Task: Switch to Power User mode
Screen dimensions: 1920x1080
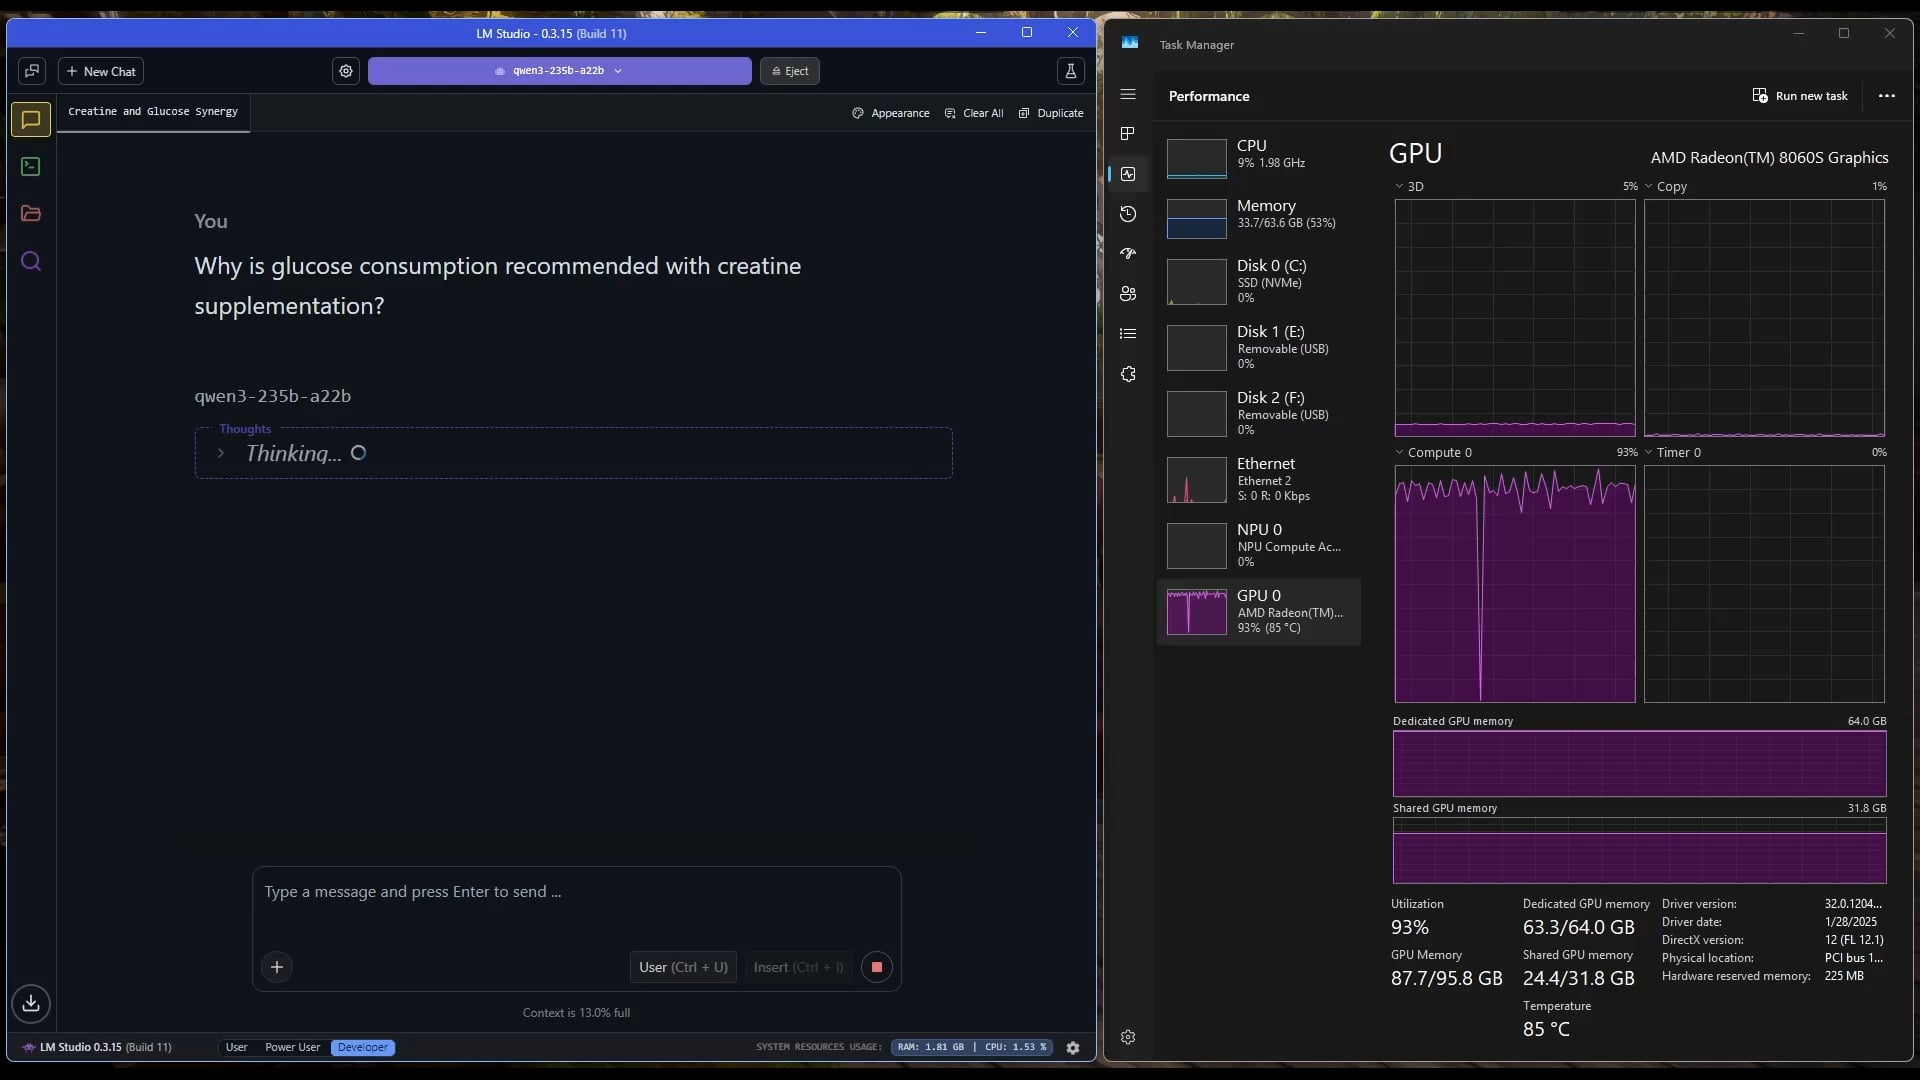Action: tap(292, 1048)
